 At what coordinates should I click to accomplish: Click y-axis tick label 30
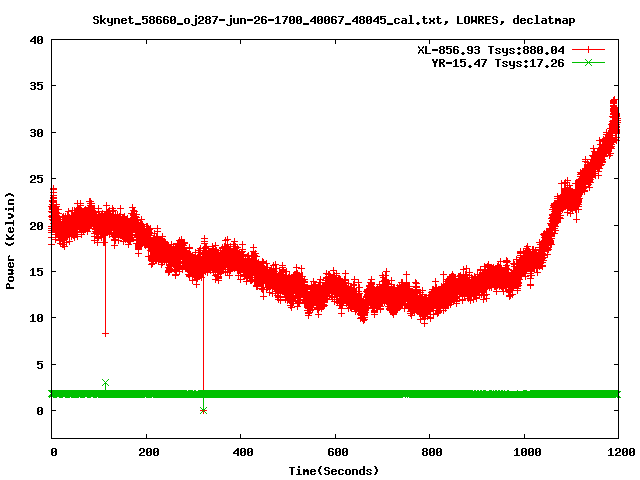point(36,133)
